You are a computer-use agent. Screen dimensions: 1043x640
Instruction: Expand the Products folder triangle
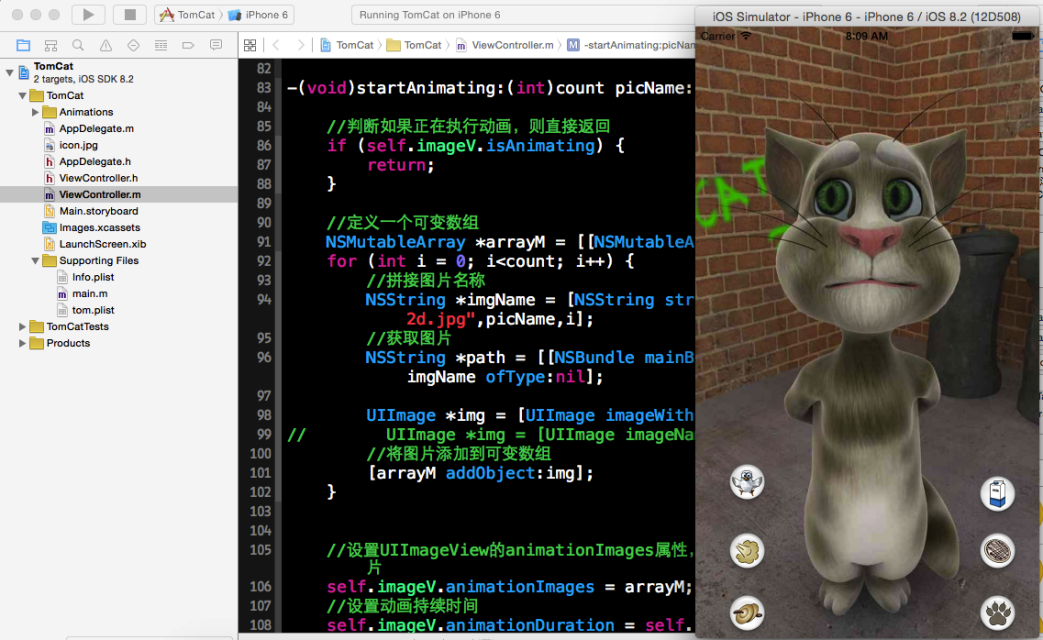(23, 343)
